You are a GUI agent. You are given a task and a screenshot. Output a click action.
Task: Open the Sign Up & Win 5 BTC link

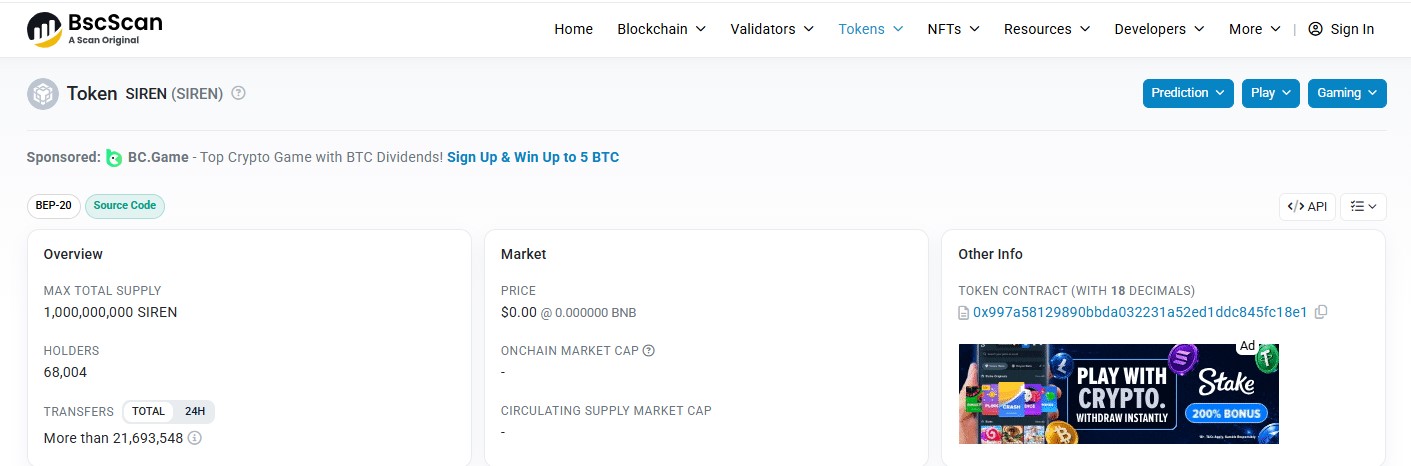pos(533,157)
